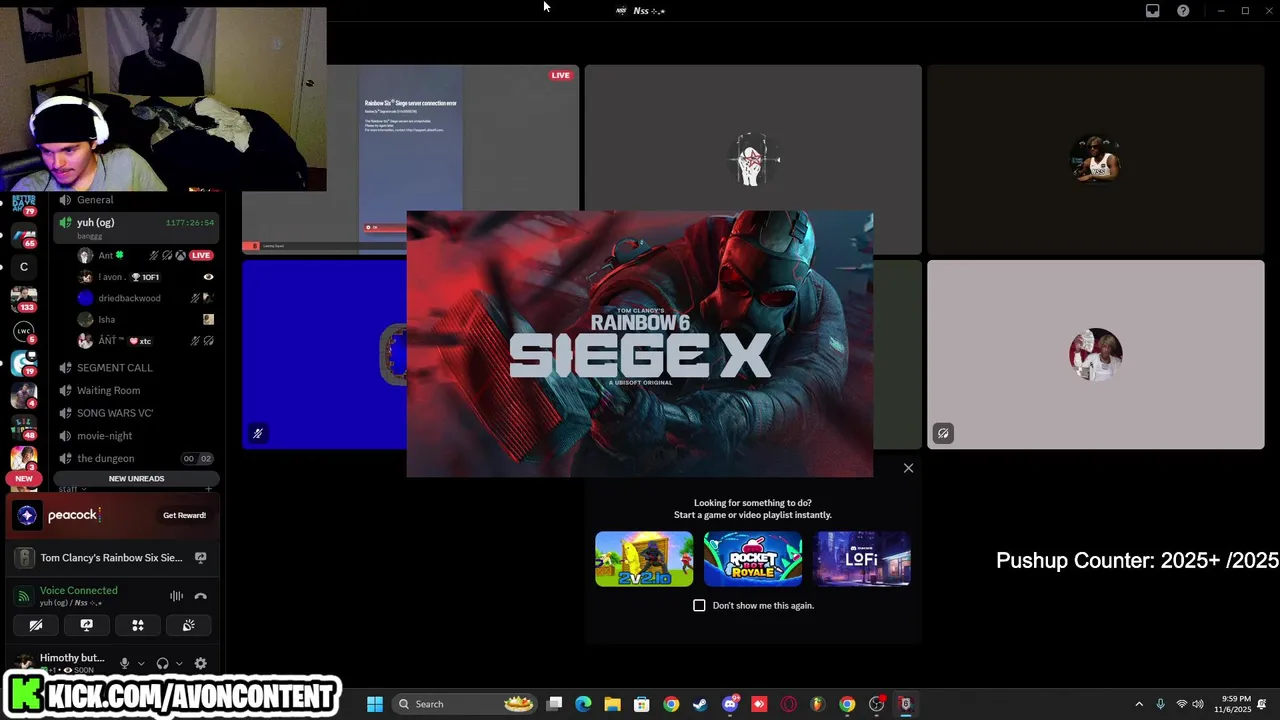1280x720 pixels.
Task: Start the LoFi playlist thumbnail
Action: [861, 559]
